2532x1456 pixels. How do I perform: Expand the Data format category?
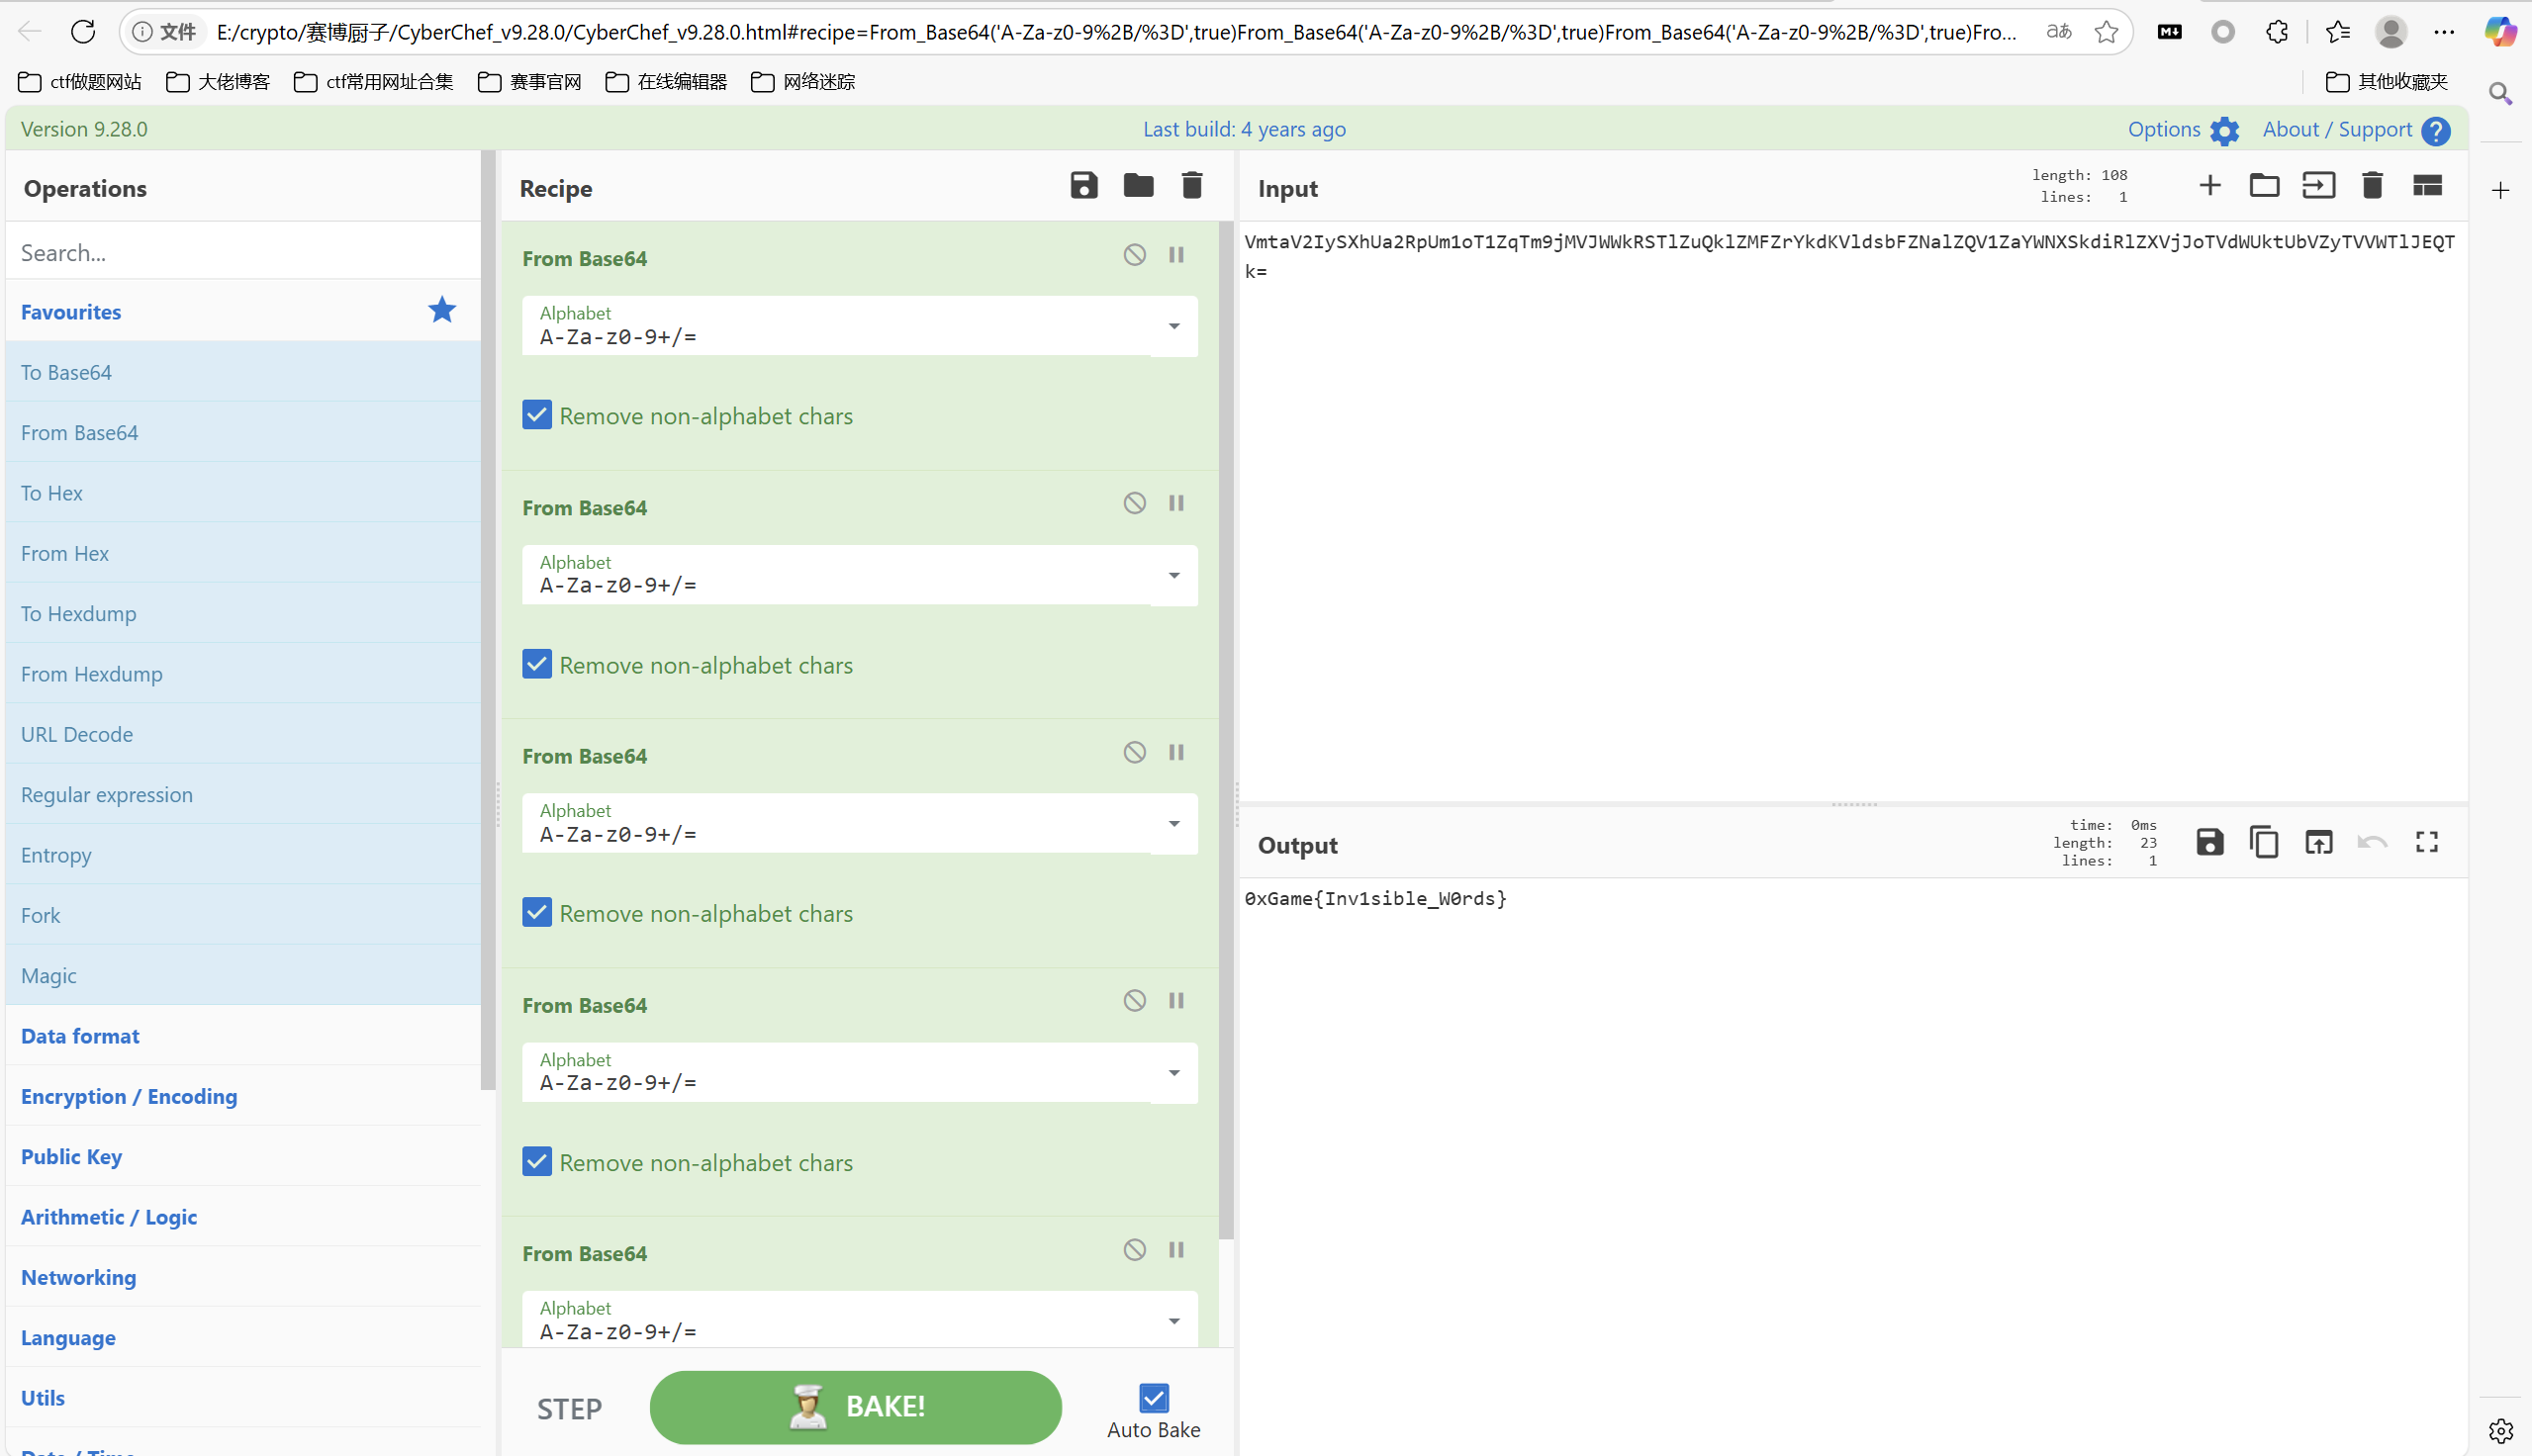242,1036
